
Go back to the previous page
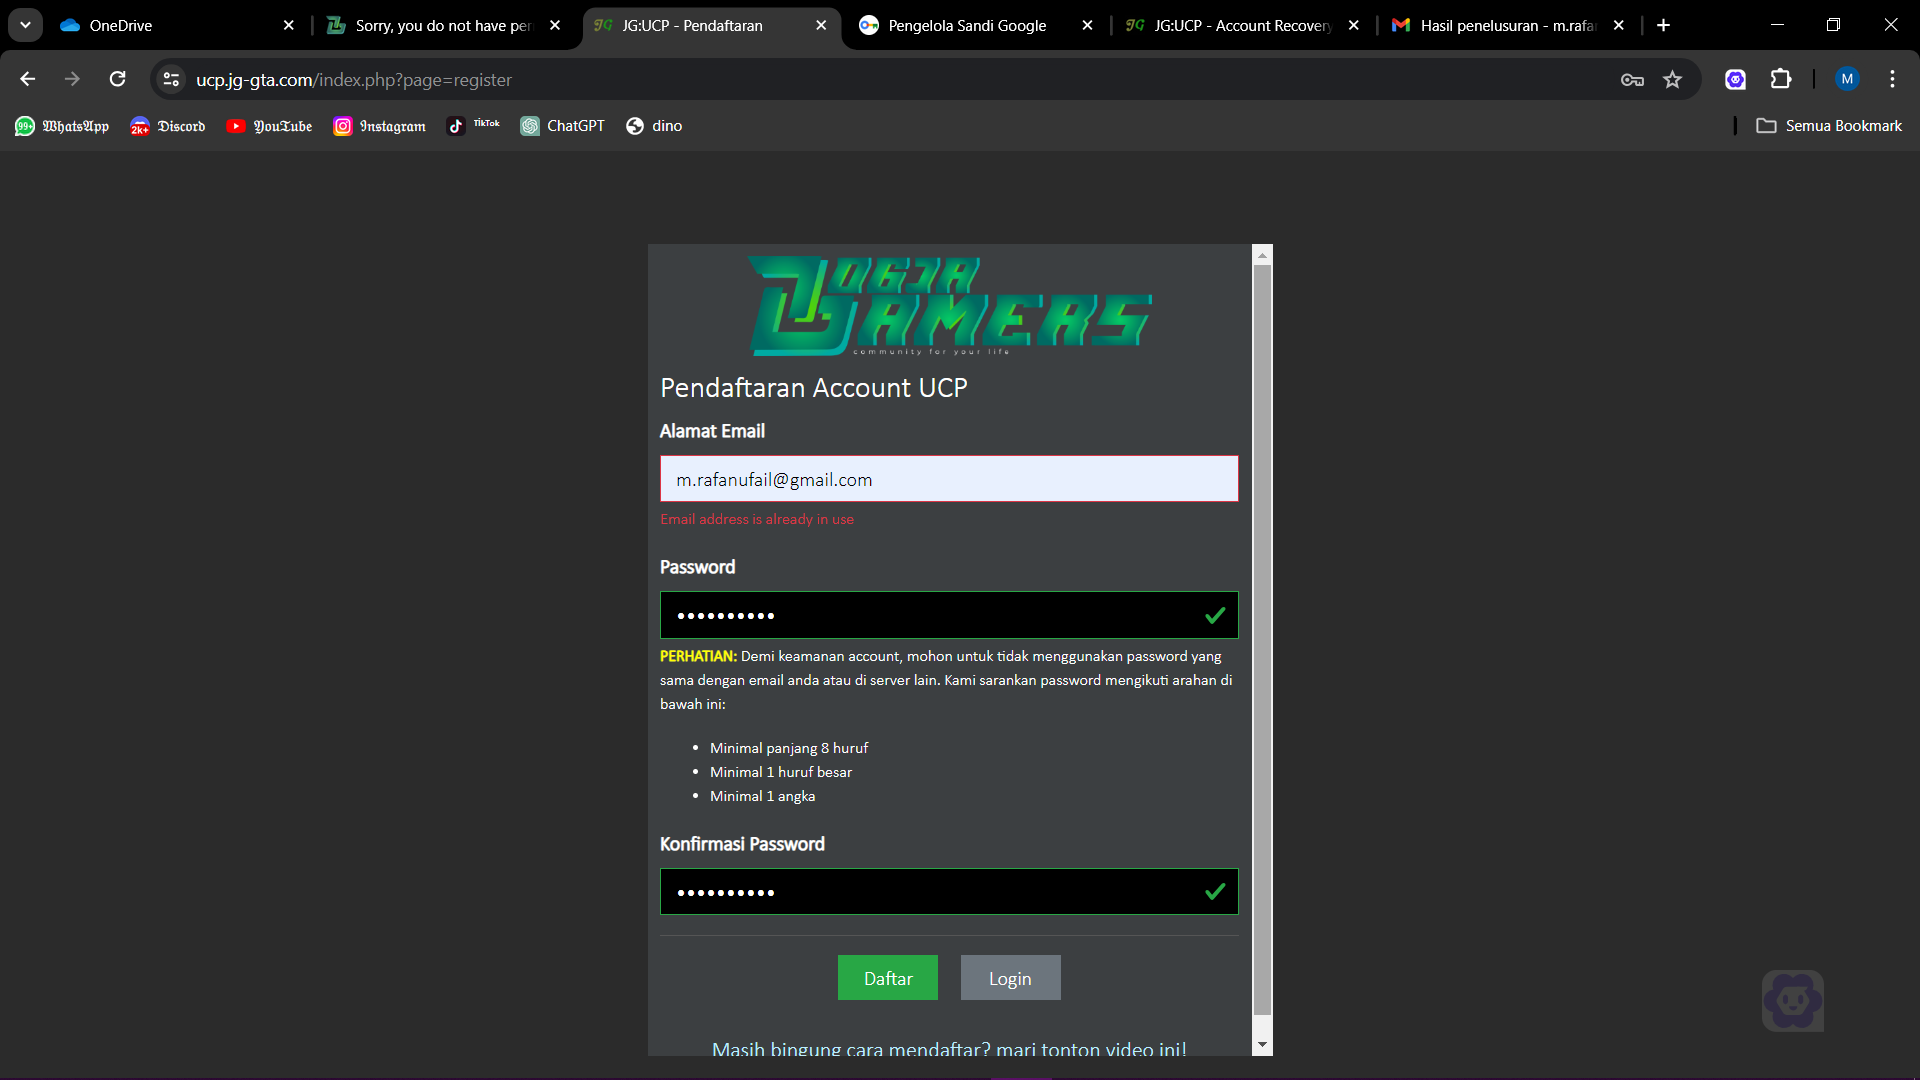click(28, 79)
